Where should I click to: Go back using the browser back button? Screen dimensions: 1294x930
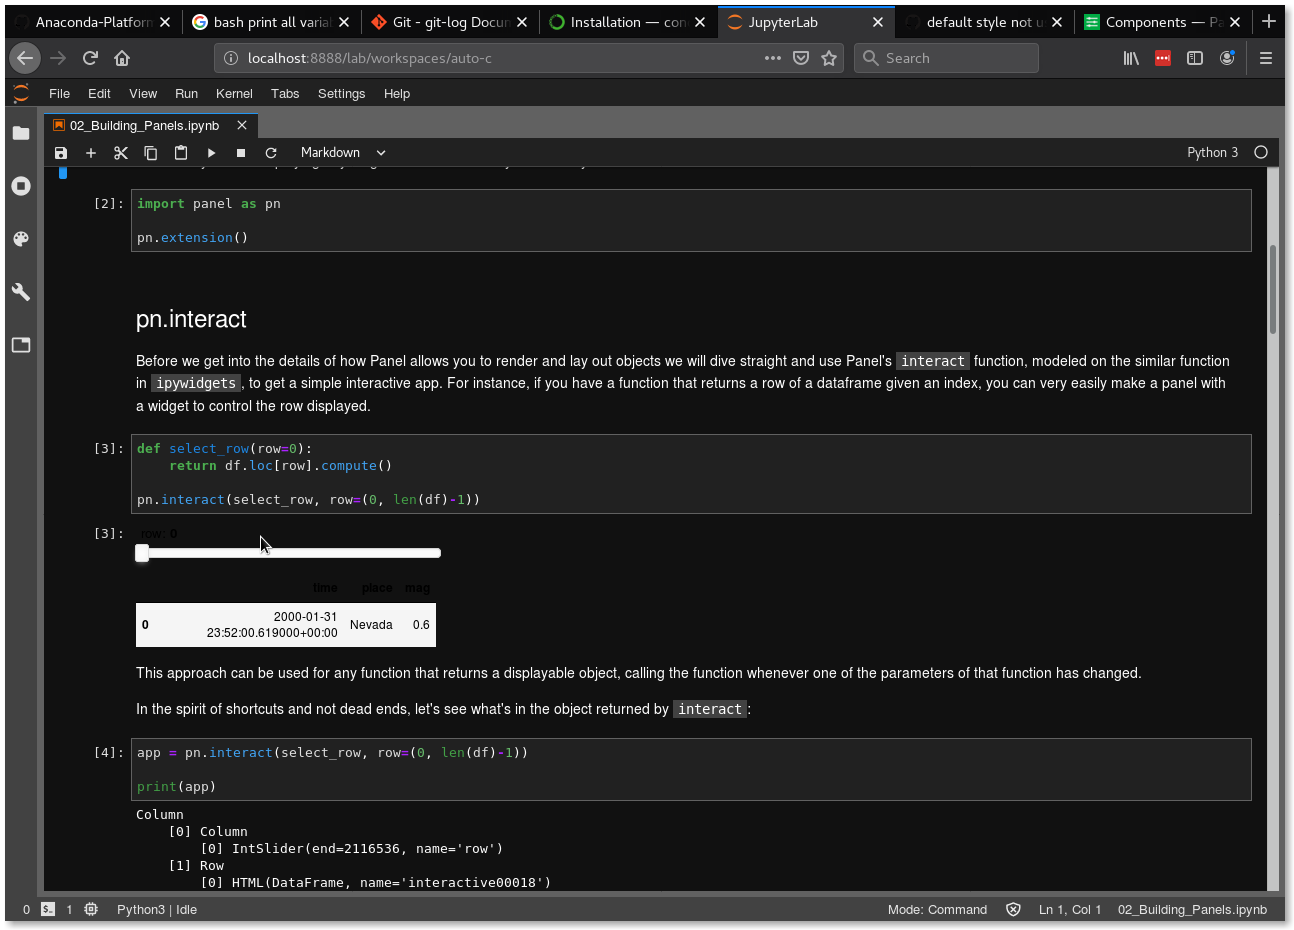25,58
